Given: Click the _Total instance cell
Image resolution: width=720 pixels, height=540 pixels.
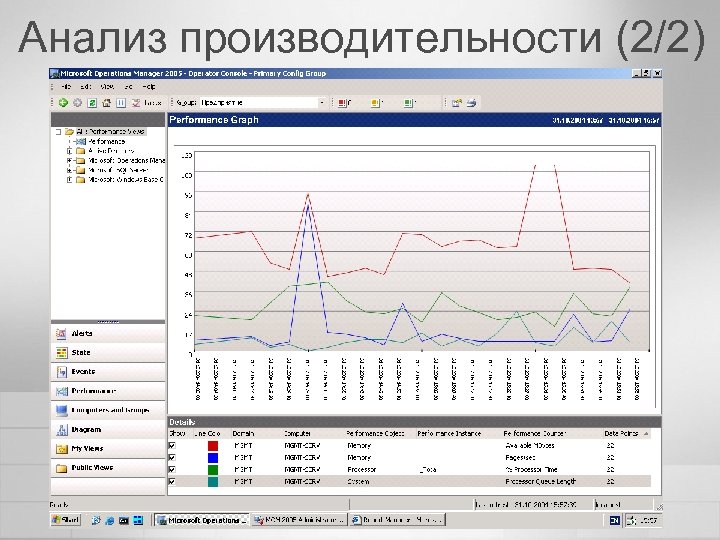Looking at the screenshot, I should coord(427,470).
